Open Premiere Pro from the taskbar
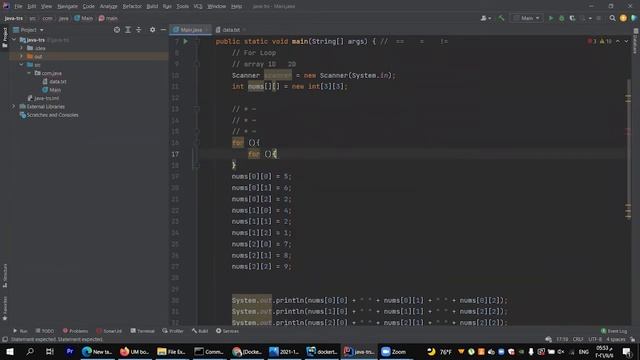This screenshot has width=640, height=360. (x=70, y=351)
